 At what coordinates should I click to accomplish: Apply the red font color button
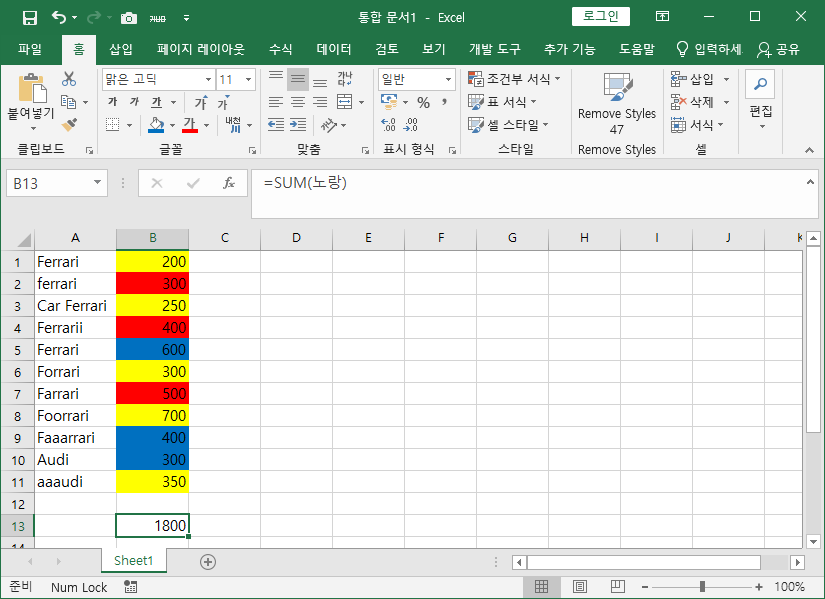189,125
